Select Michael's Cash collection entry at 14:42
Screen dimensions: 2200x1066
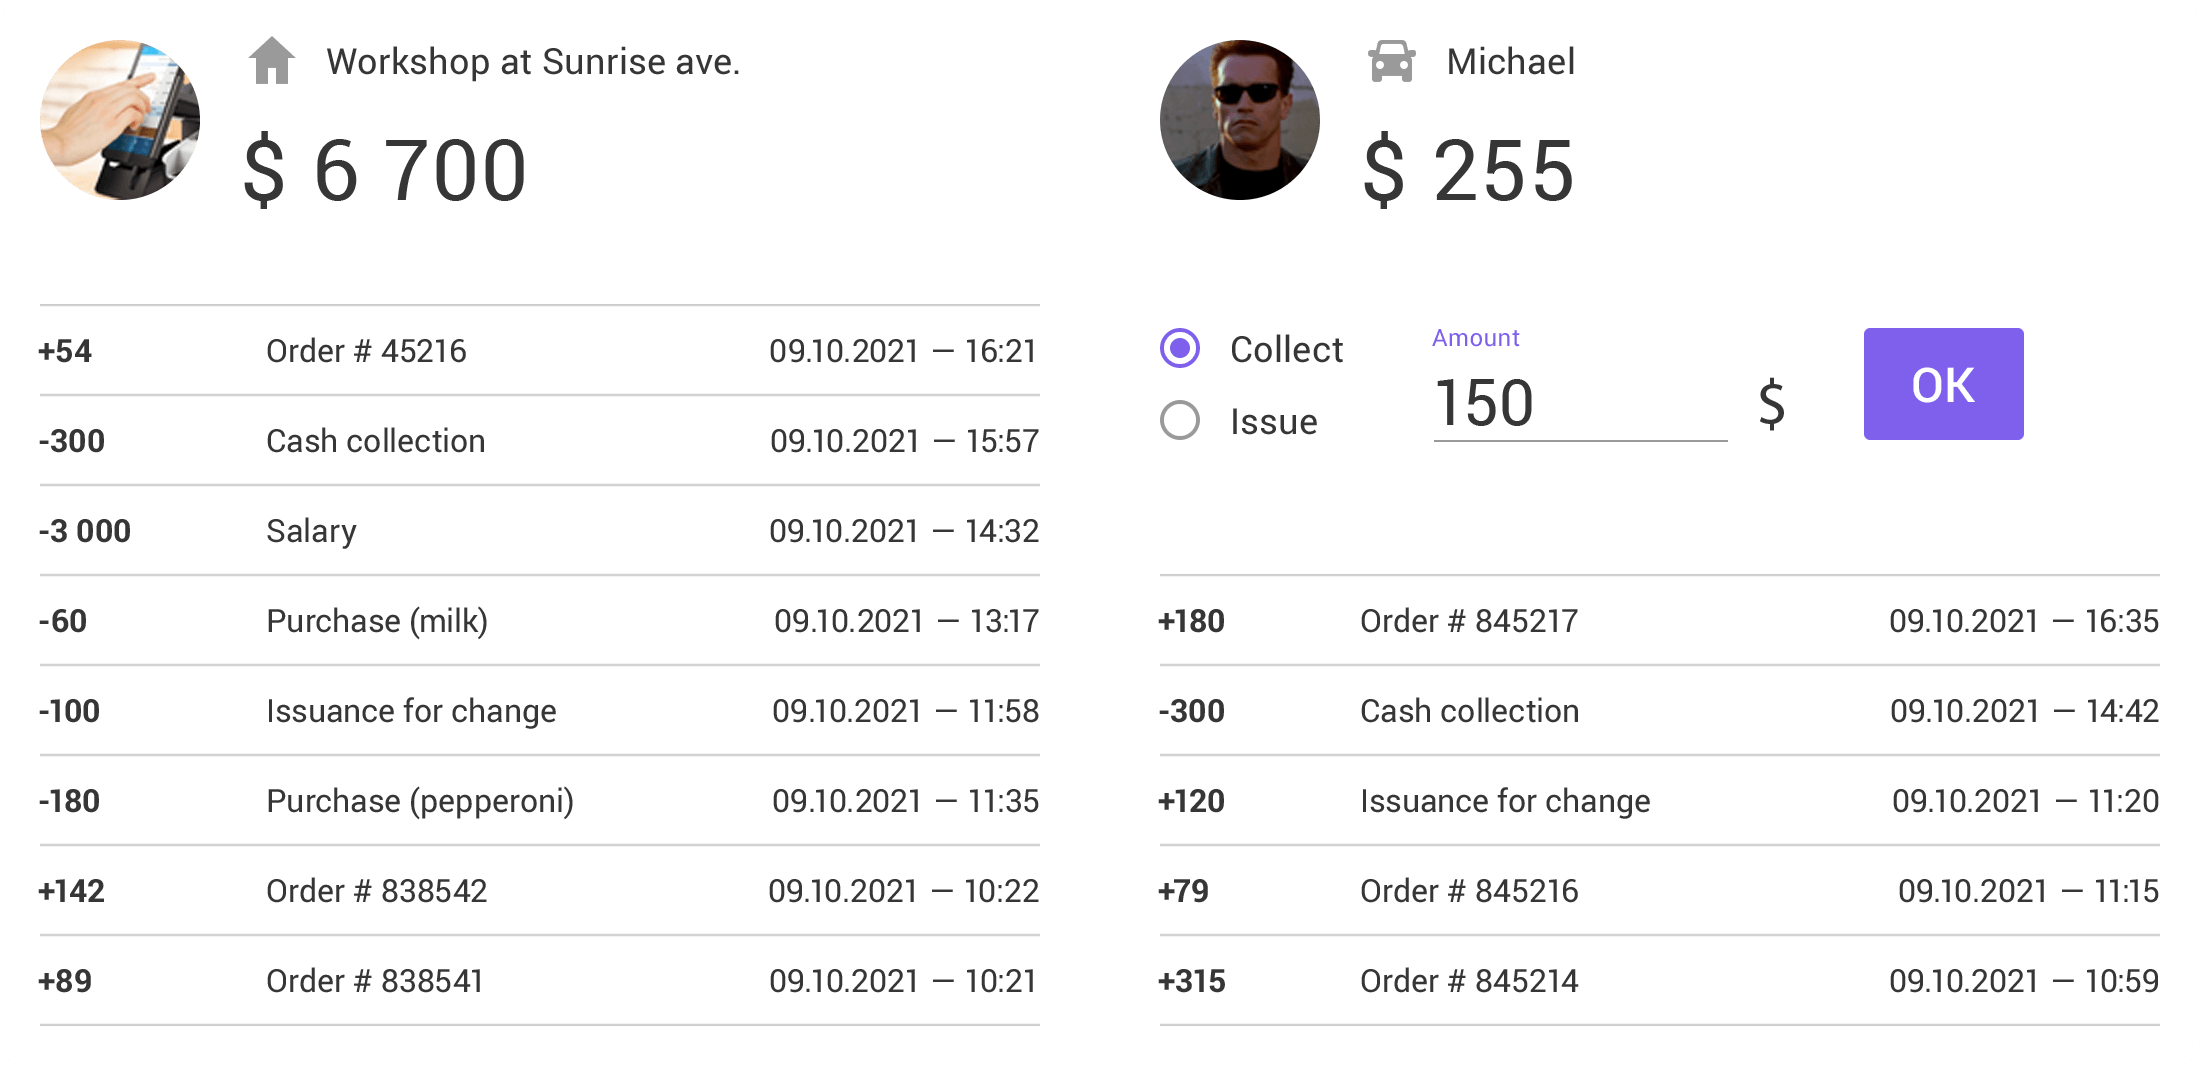coord(1469,711)
